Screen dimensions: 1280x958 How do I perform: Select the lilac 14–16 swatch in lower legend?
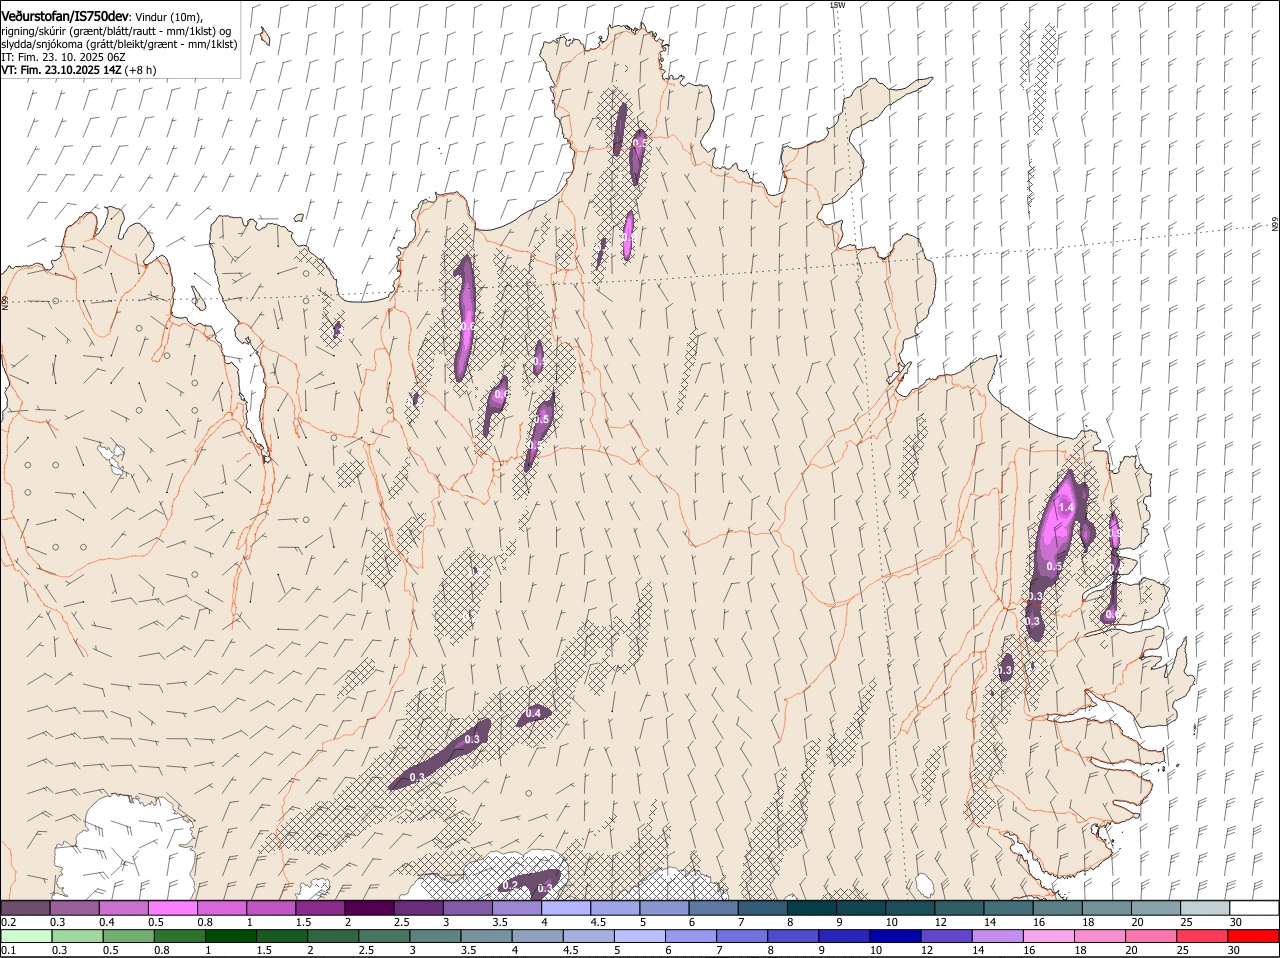997,936
